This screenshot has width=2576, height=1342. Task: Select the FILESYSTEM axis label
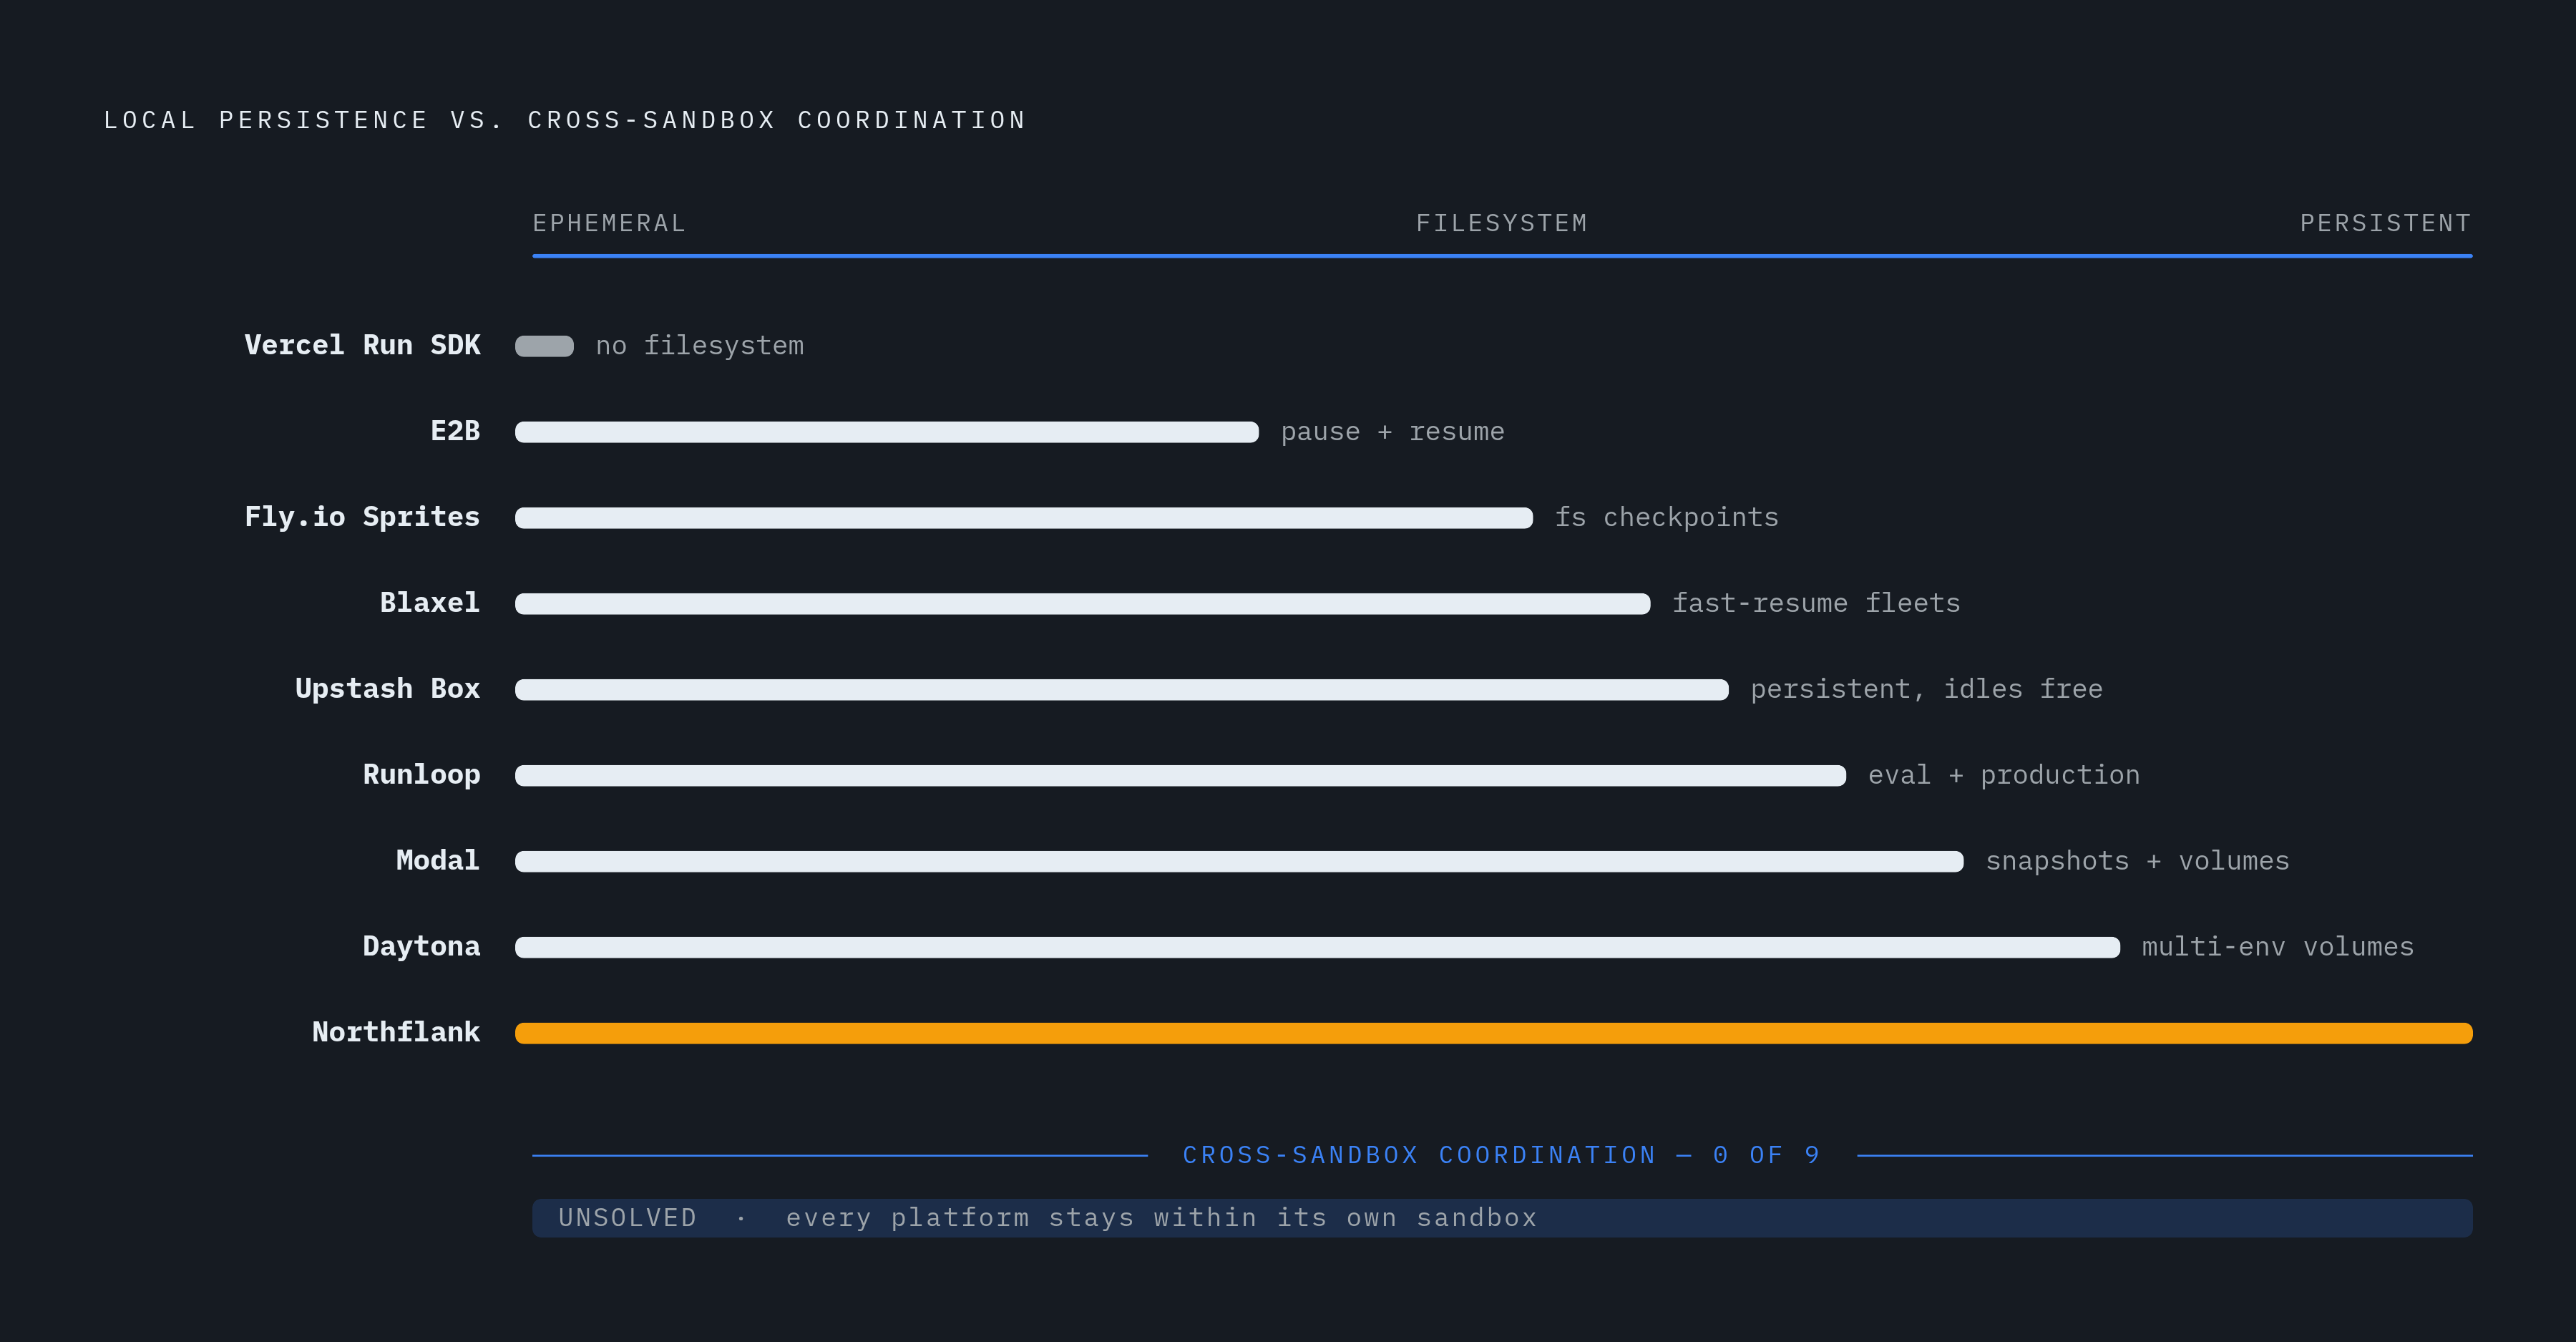click(1501, 223)
